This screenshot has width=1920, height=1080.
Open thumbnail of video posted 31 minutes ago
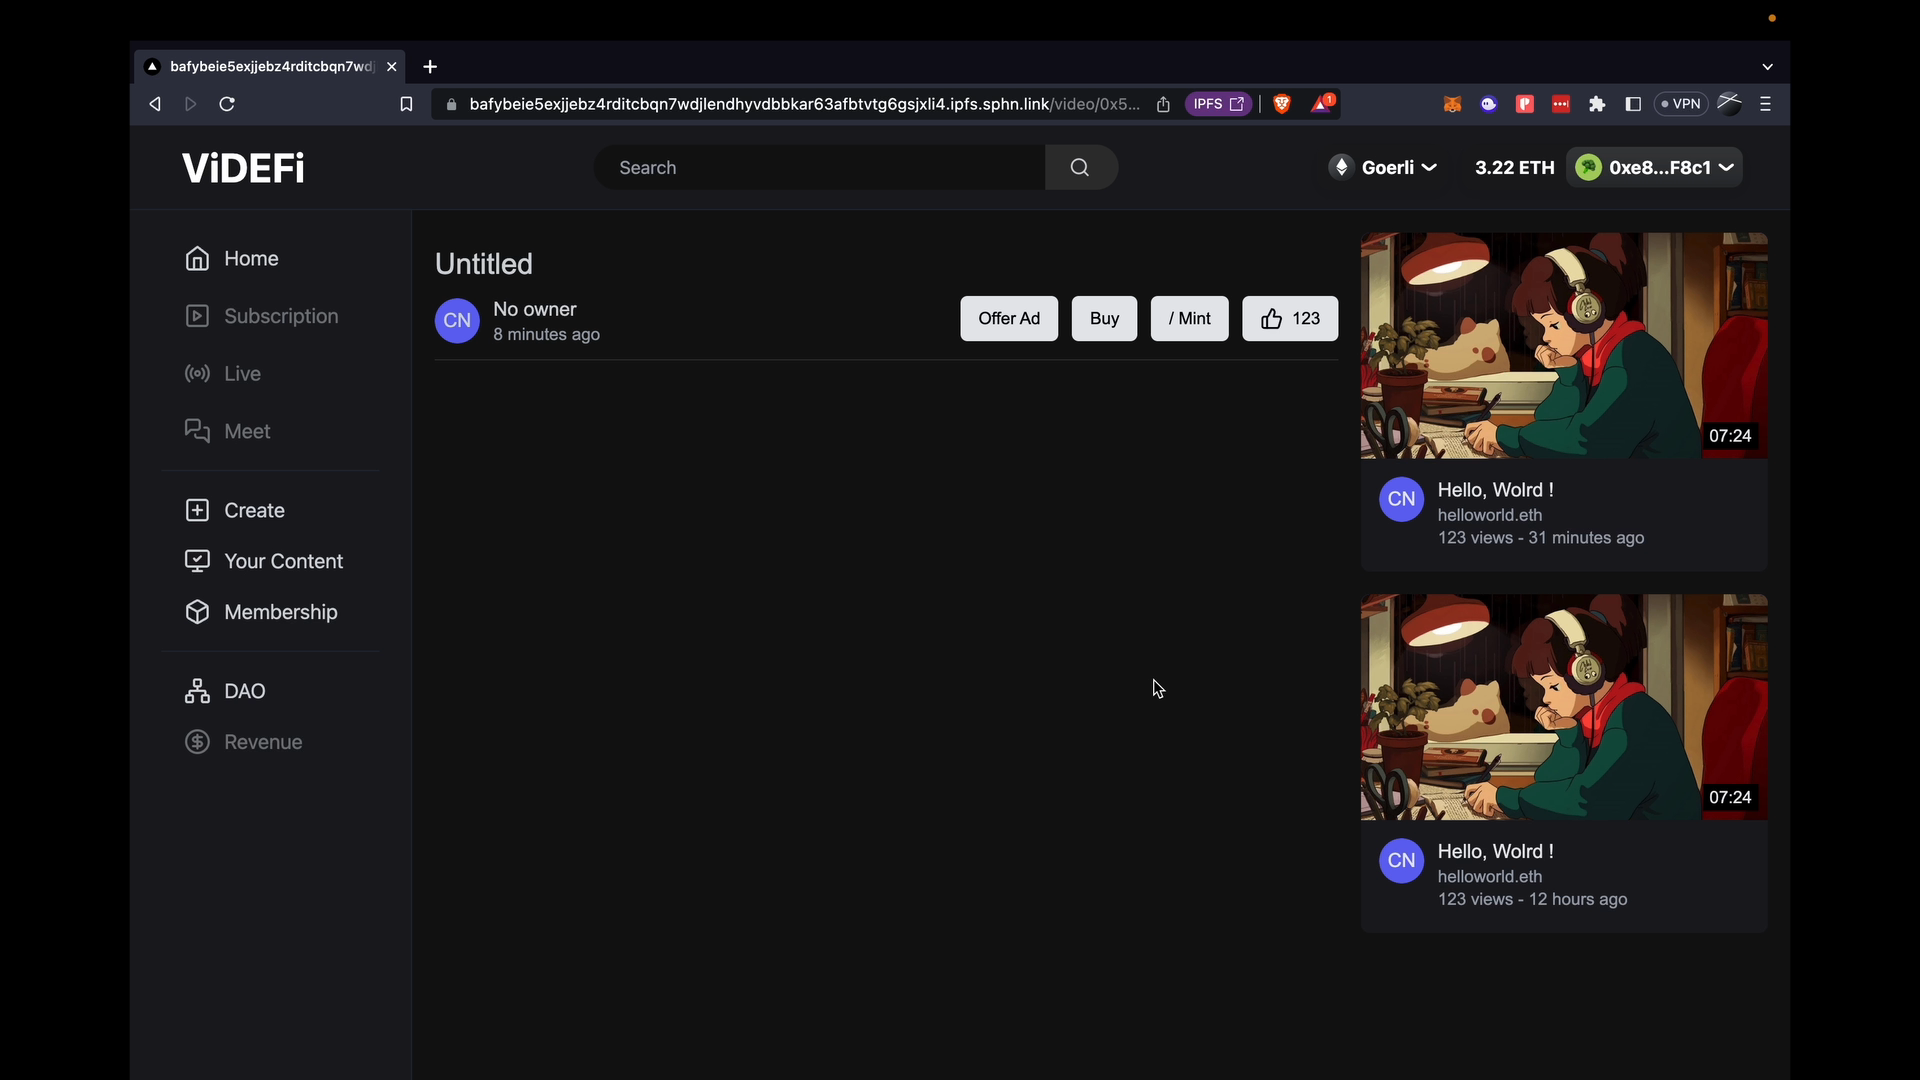(1564, 346)
